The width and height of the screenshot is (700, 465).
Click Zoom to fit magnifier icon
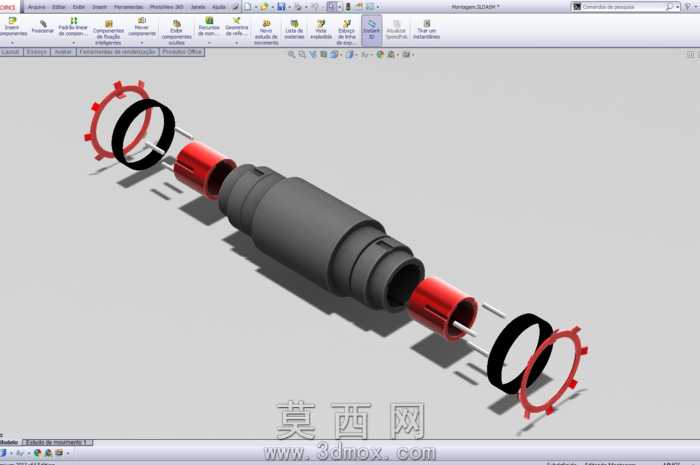click(x=292, y=54)
